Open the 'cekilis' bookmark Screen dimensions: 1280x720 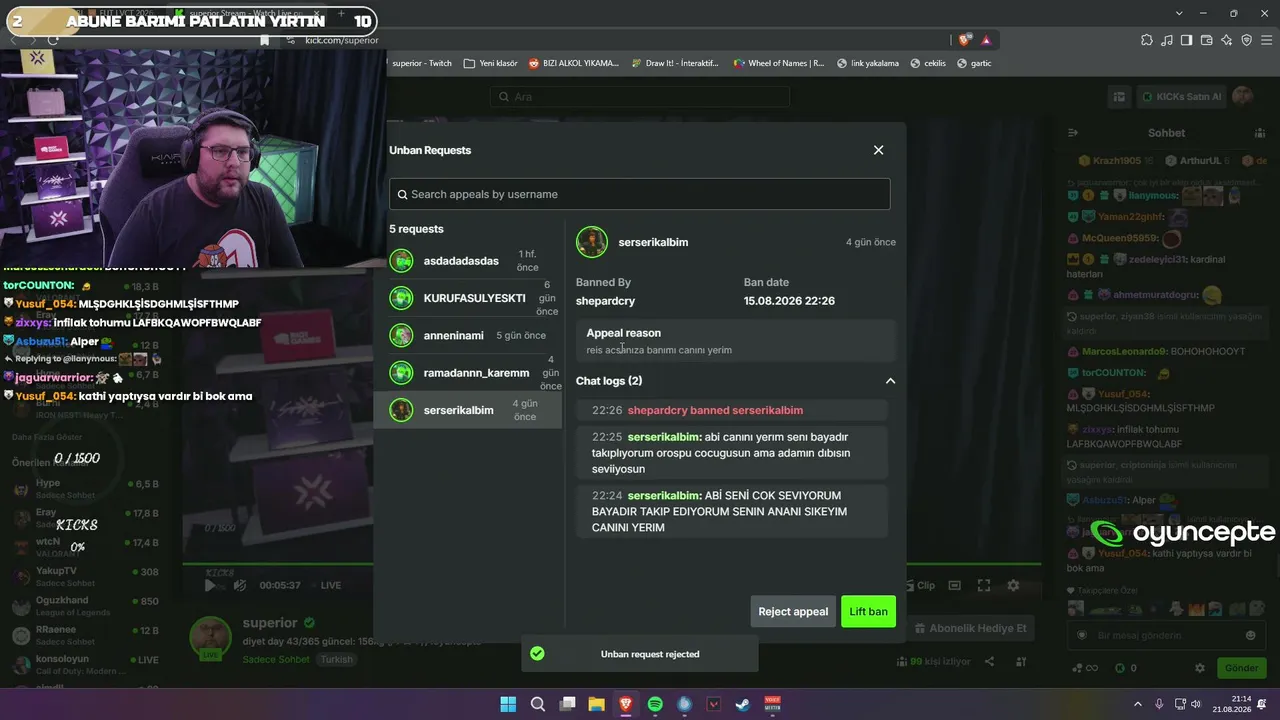(927, 63)
